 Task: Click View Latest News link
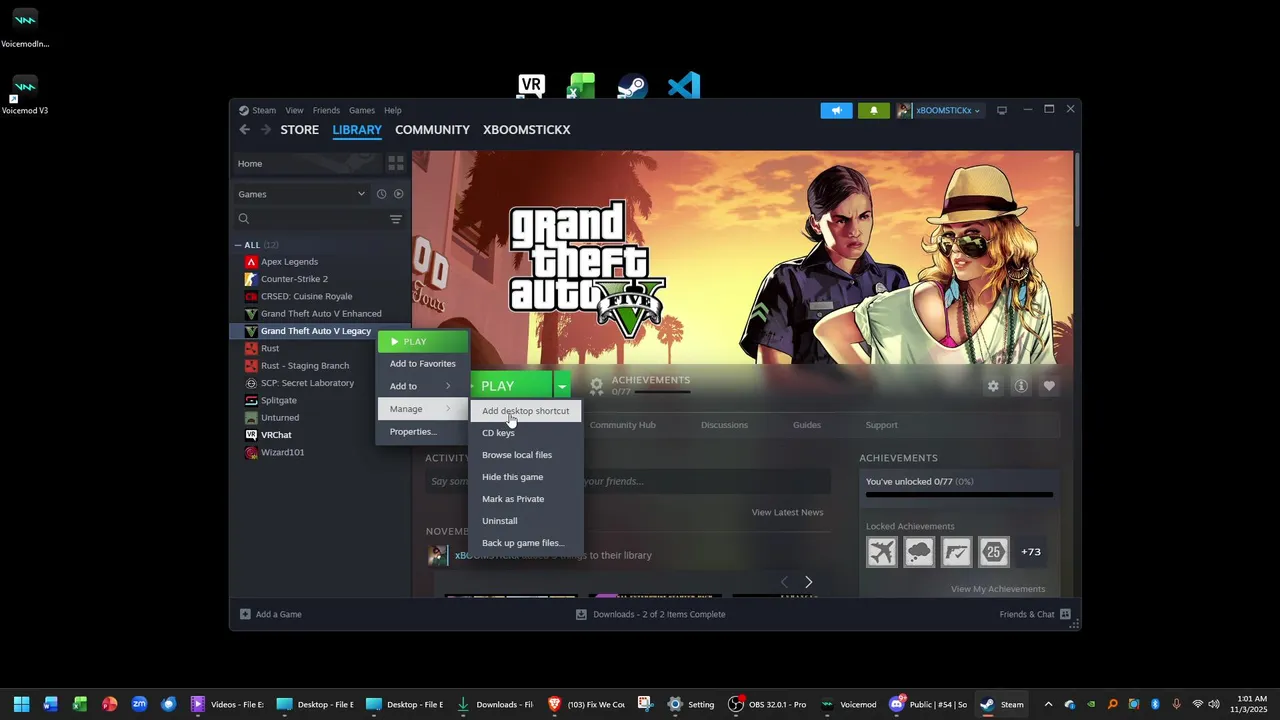coord(787,513)
